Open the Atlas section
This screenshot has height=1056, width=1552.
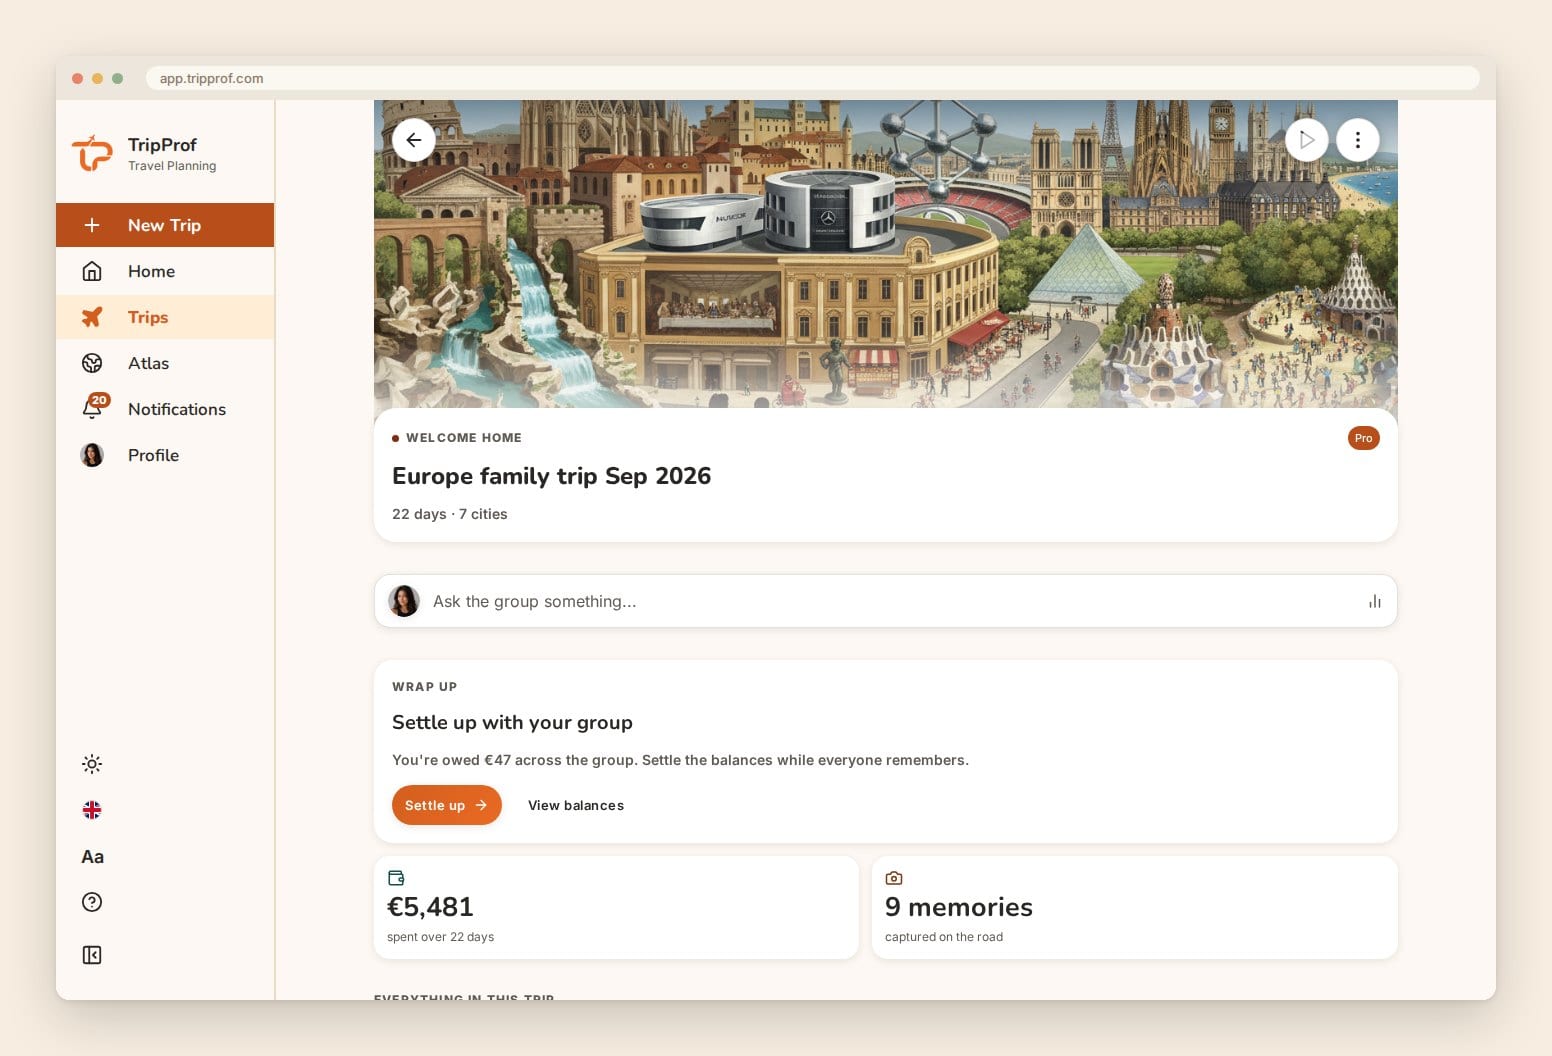click(165, 363)
